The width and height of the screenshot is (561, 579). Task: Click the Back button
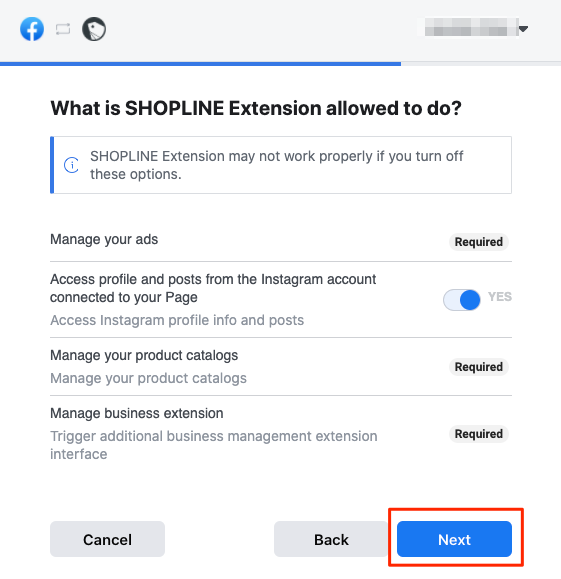(331, 539)
